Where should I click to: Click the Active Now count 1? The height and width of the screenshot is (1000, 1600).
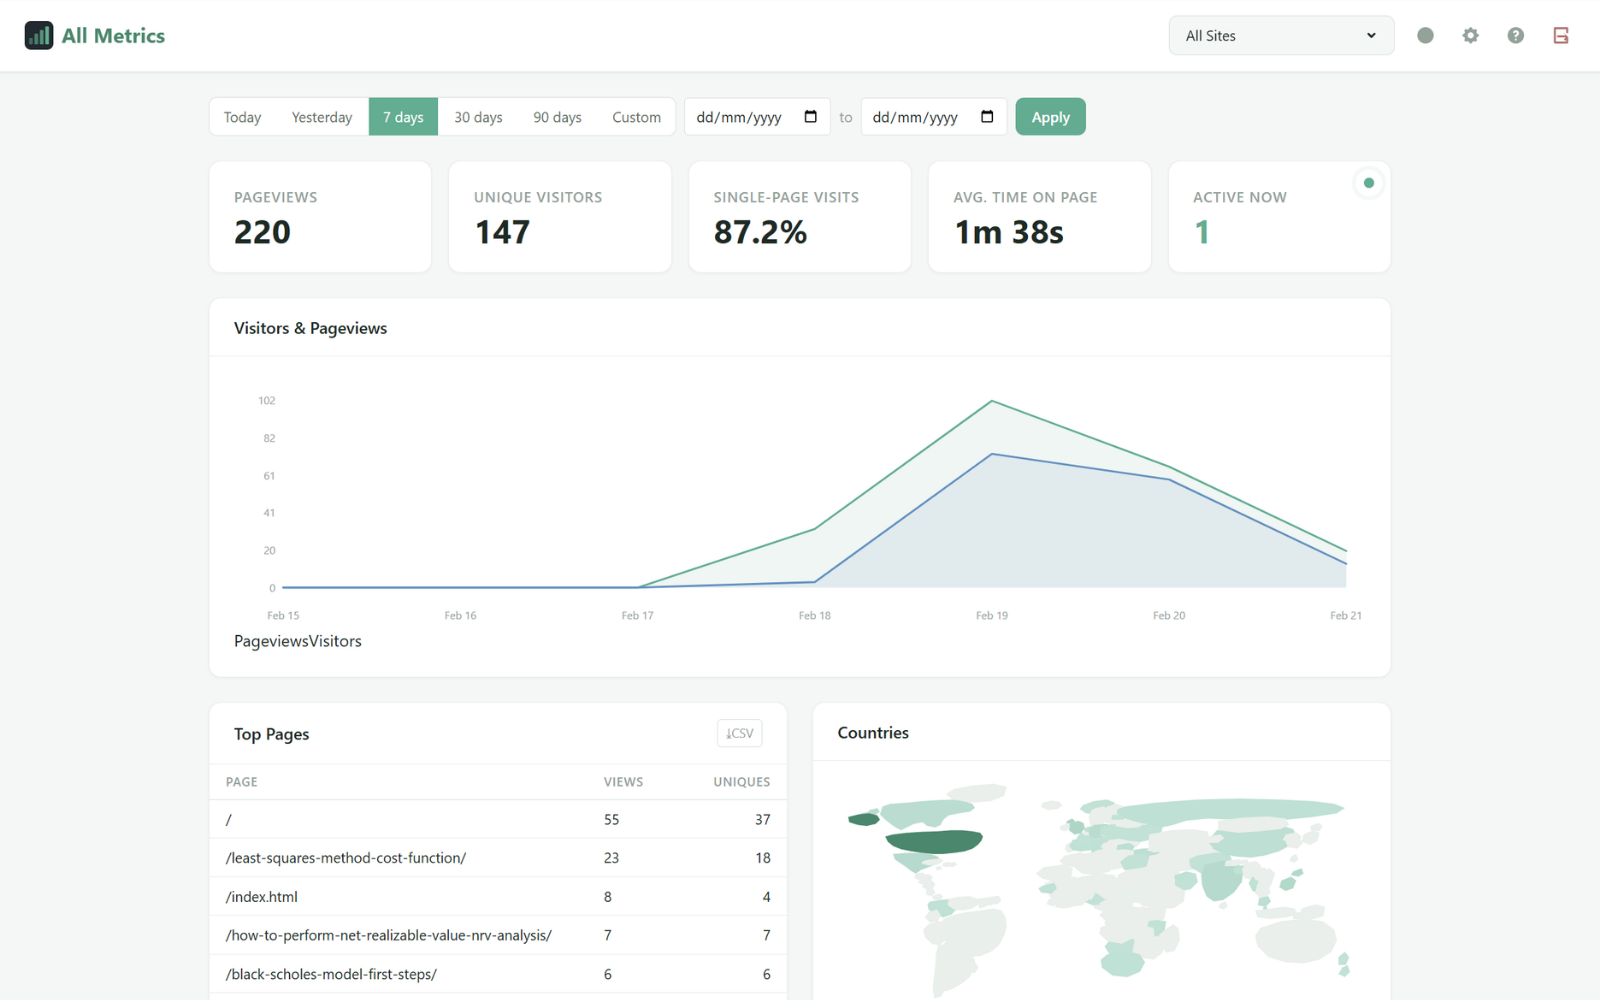[x=1202, y=232]
